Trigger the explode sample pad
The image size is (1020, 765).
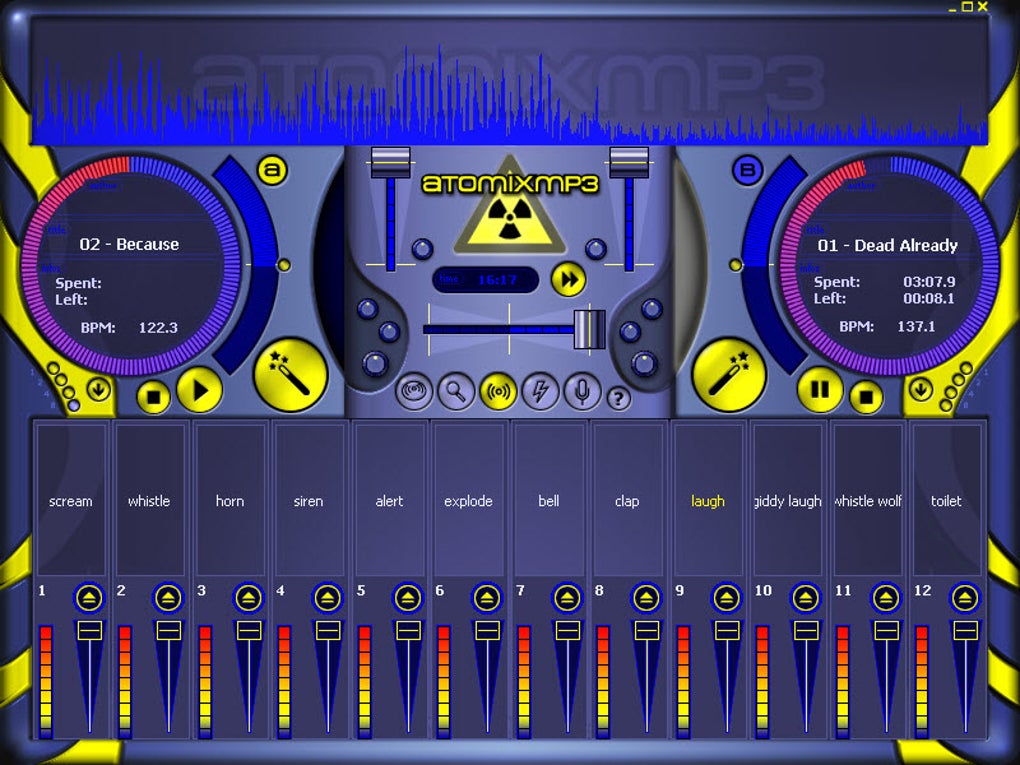click(x=469, y=500)
